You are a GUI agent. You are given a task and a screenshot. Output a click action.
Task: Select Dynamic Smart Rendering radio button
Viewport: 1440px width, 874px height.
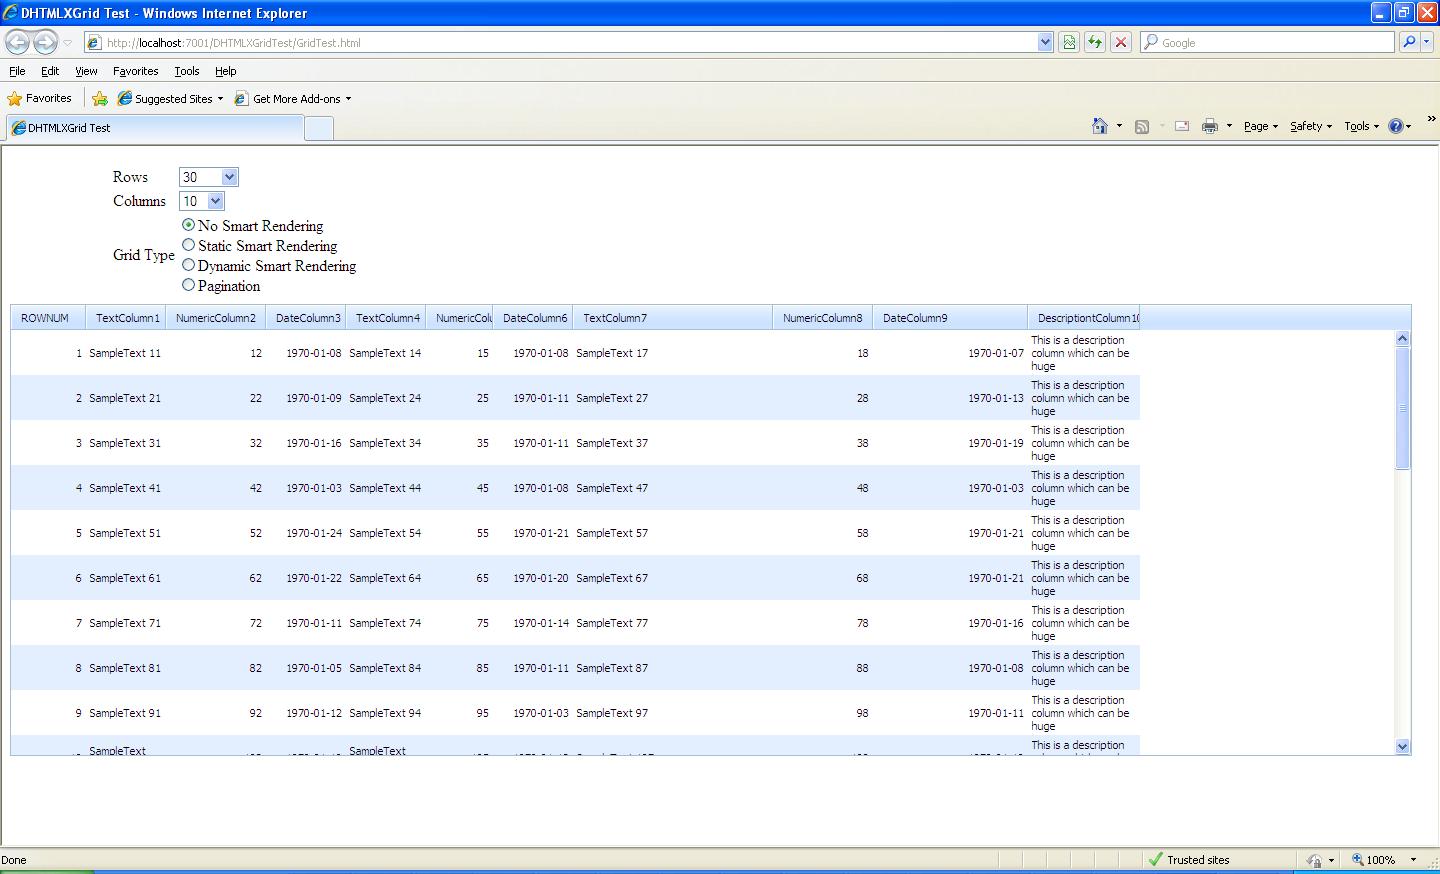[188, 265]
